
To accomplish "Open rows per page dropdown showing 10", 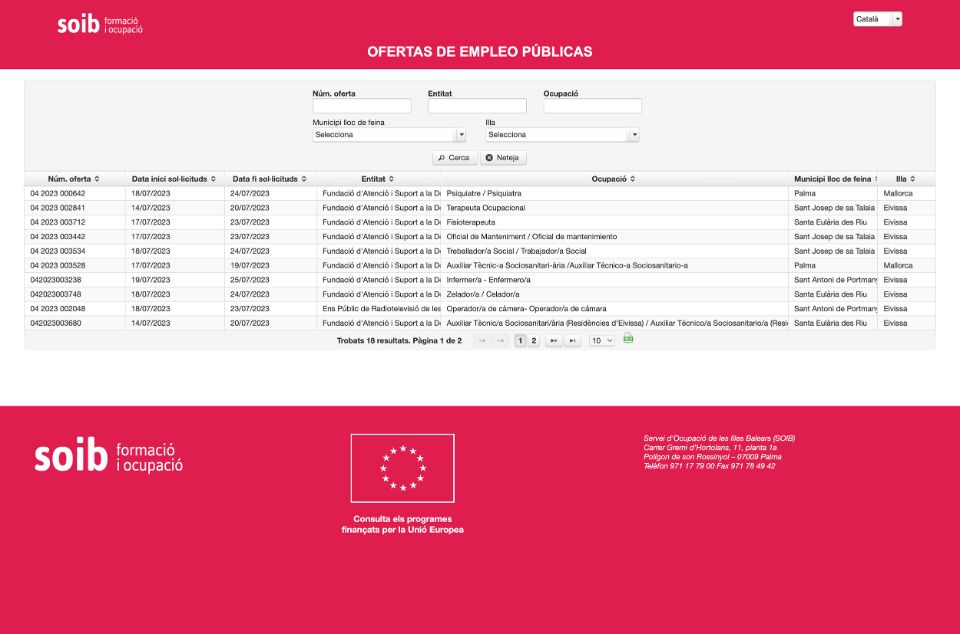I will (601, 341).
